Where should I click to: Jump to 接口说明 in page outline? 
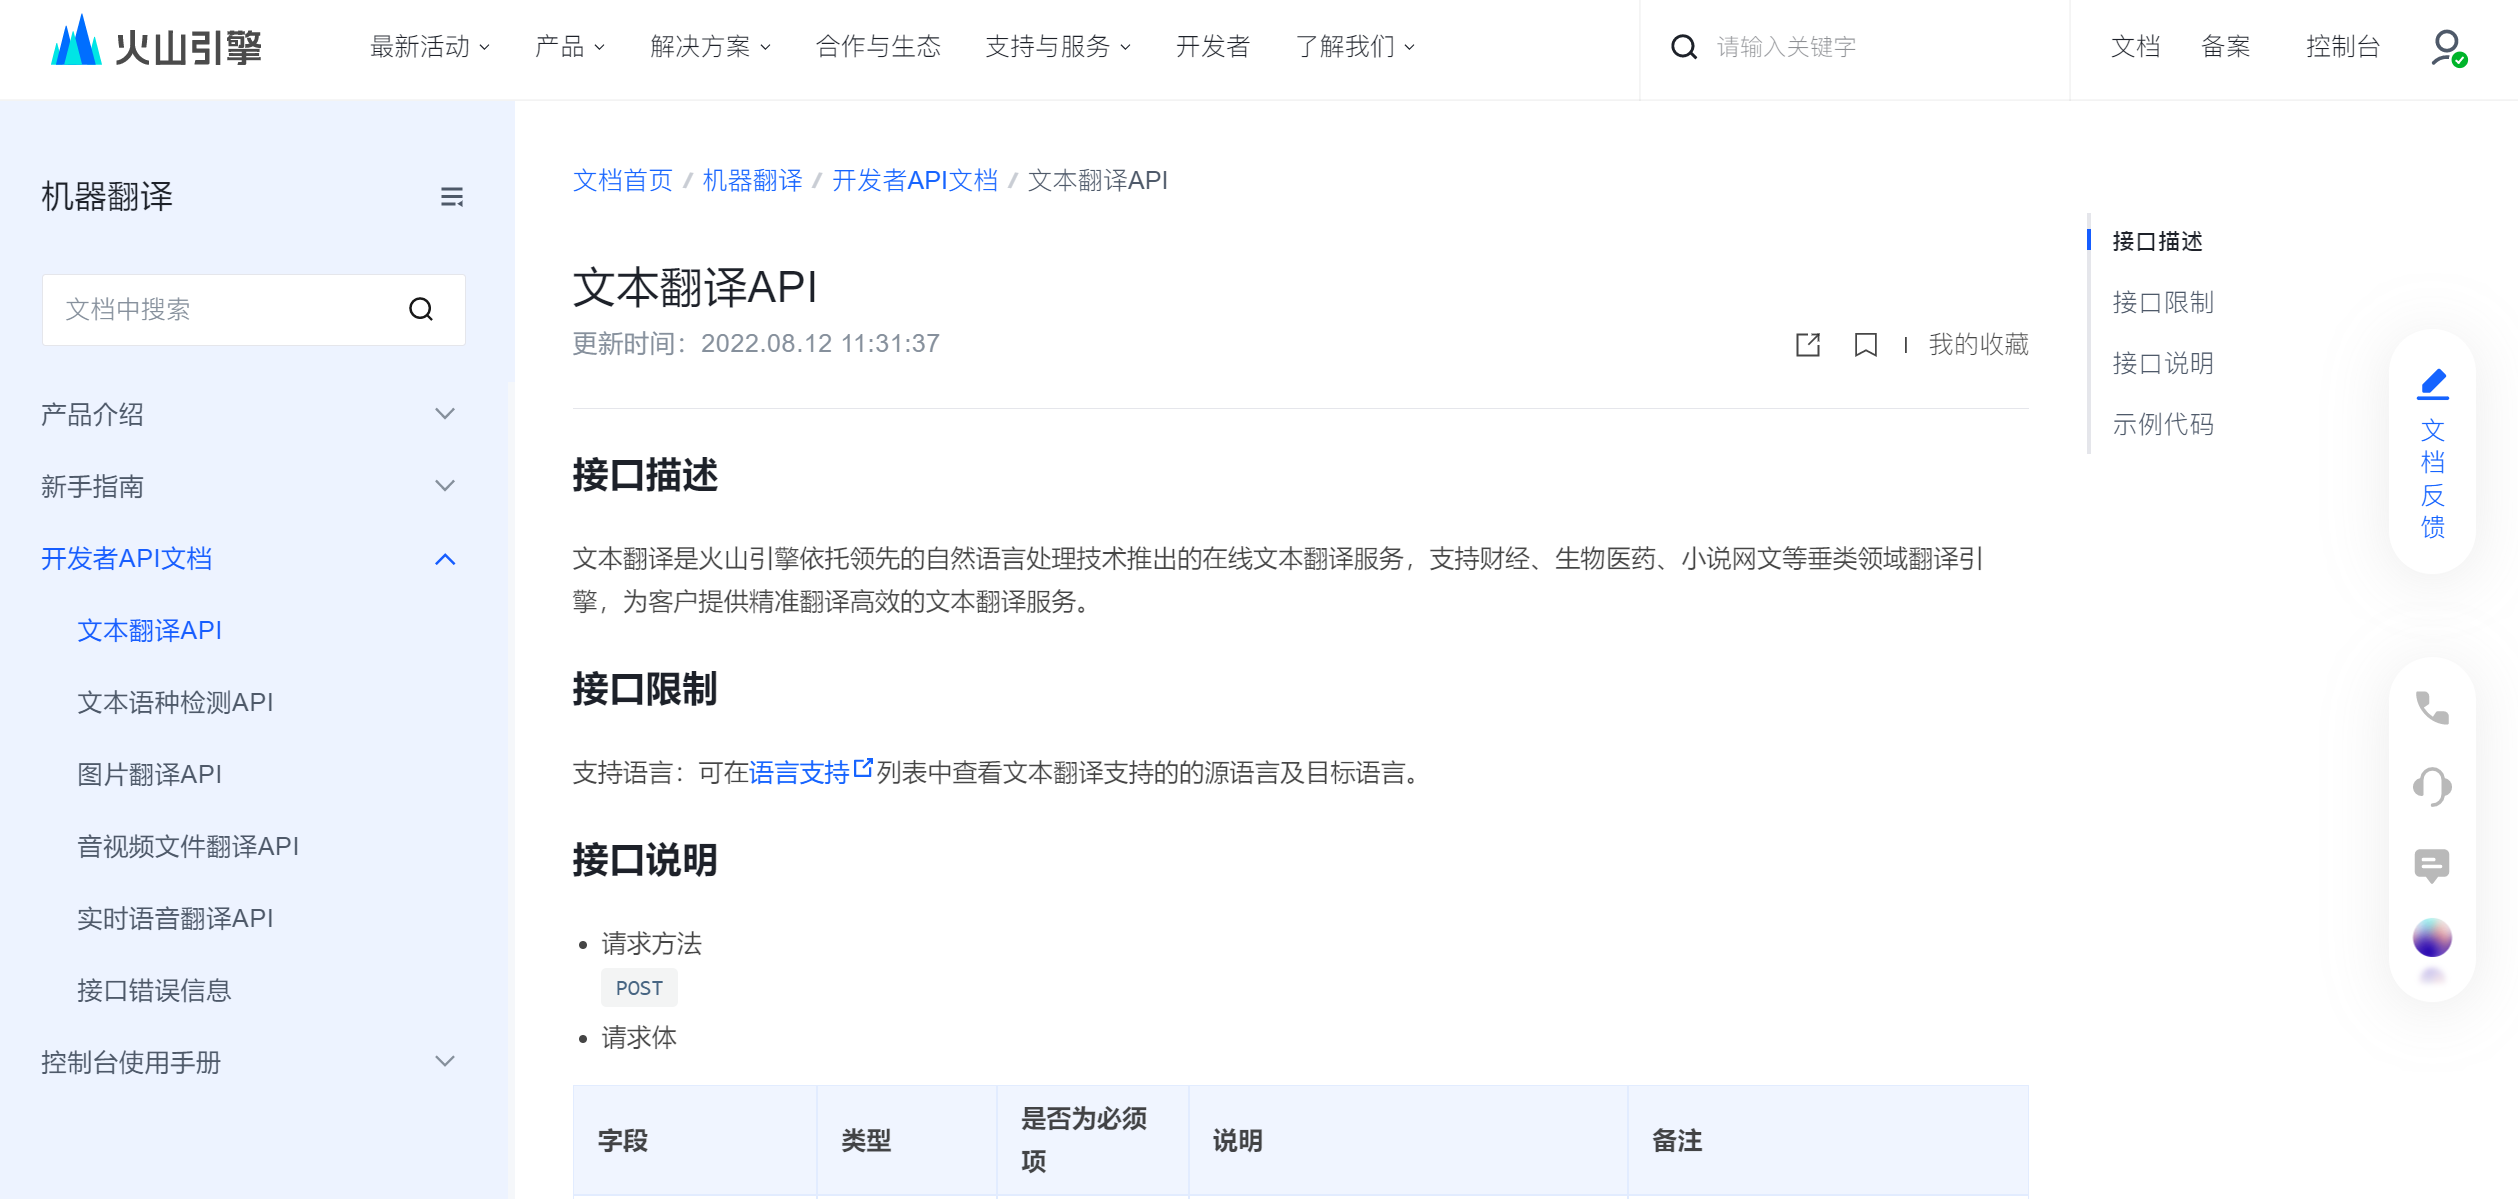[2162, 363]
